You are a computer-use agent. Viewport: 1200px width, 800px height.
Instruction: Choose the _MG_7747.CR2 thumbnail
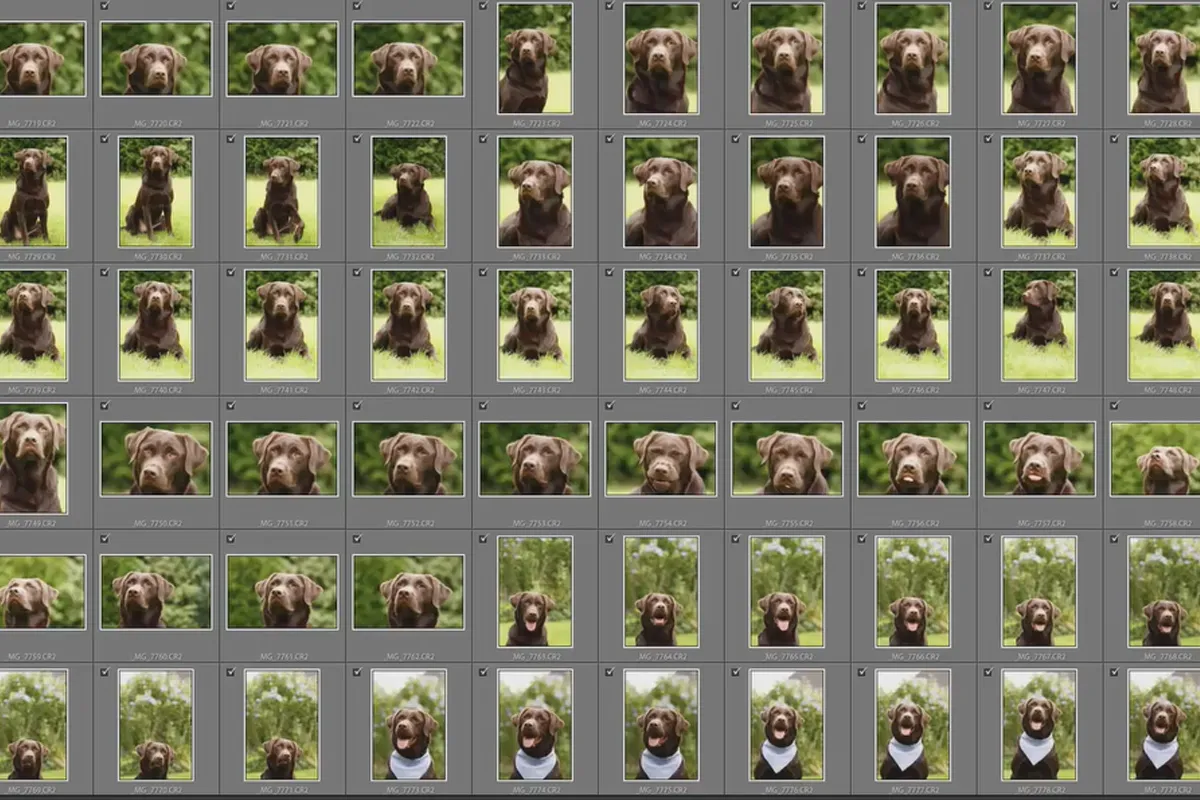[x=1039, y=325]
